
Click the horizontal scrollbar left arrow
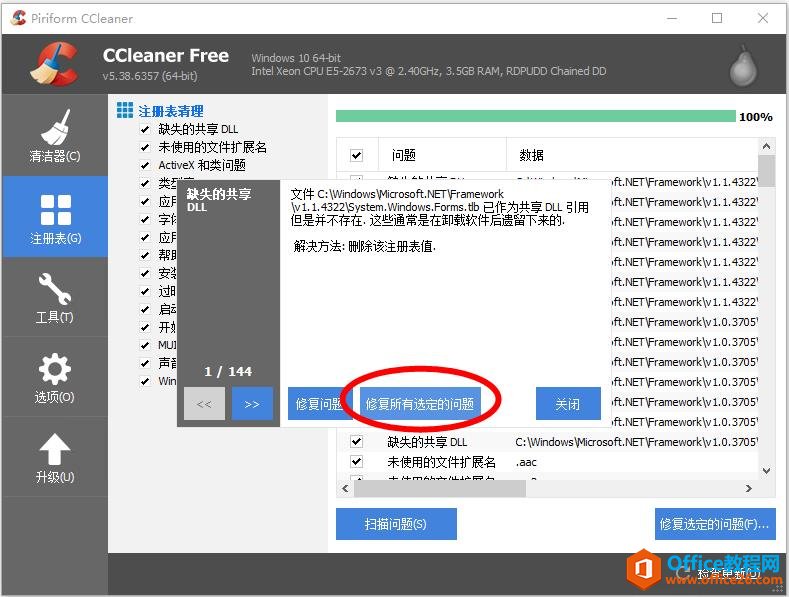pos(345,488)
